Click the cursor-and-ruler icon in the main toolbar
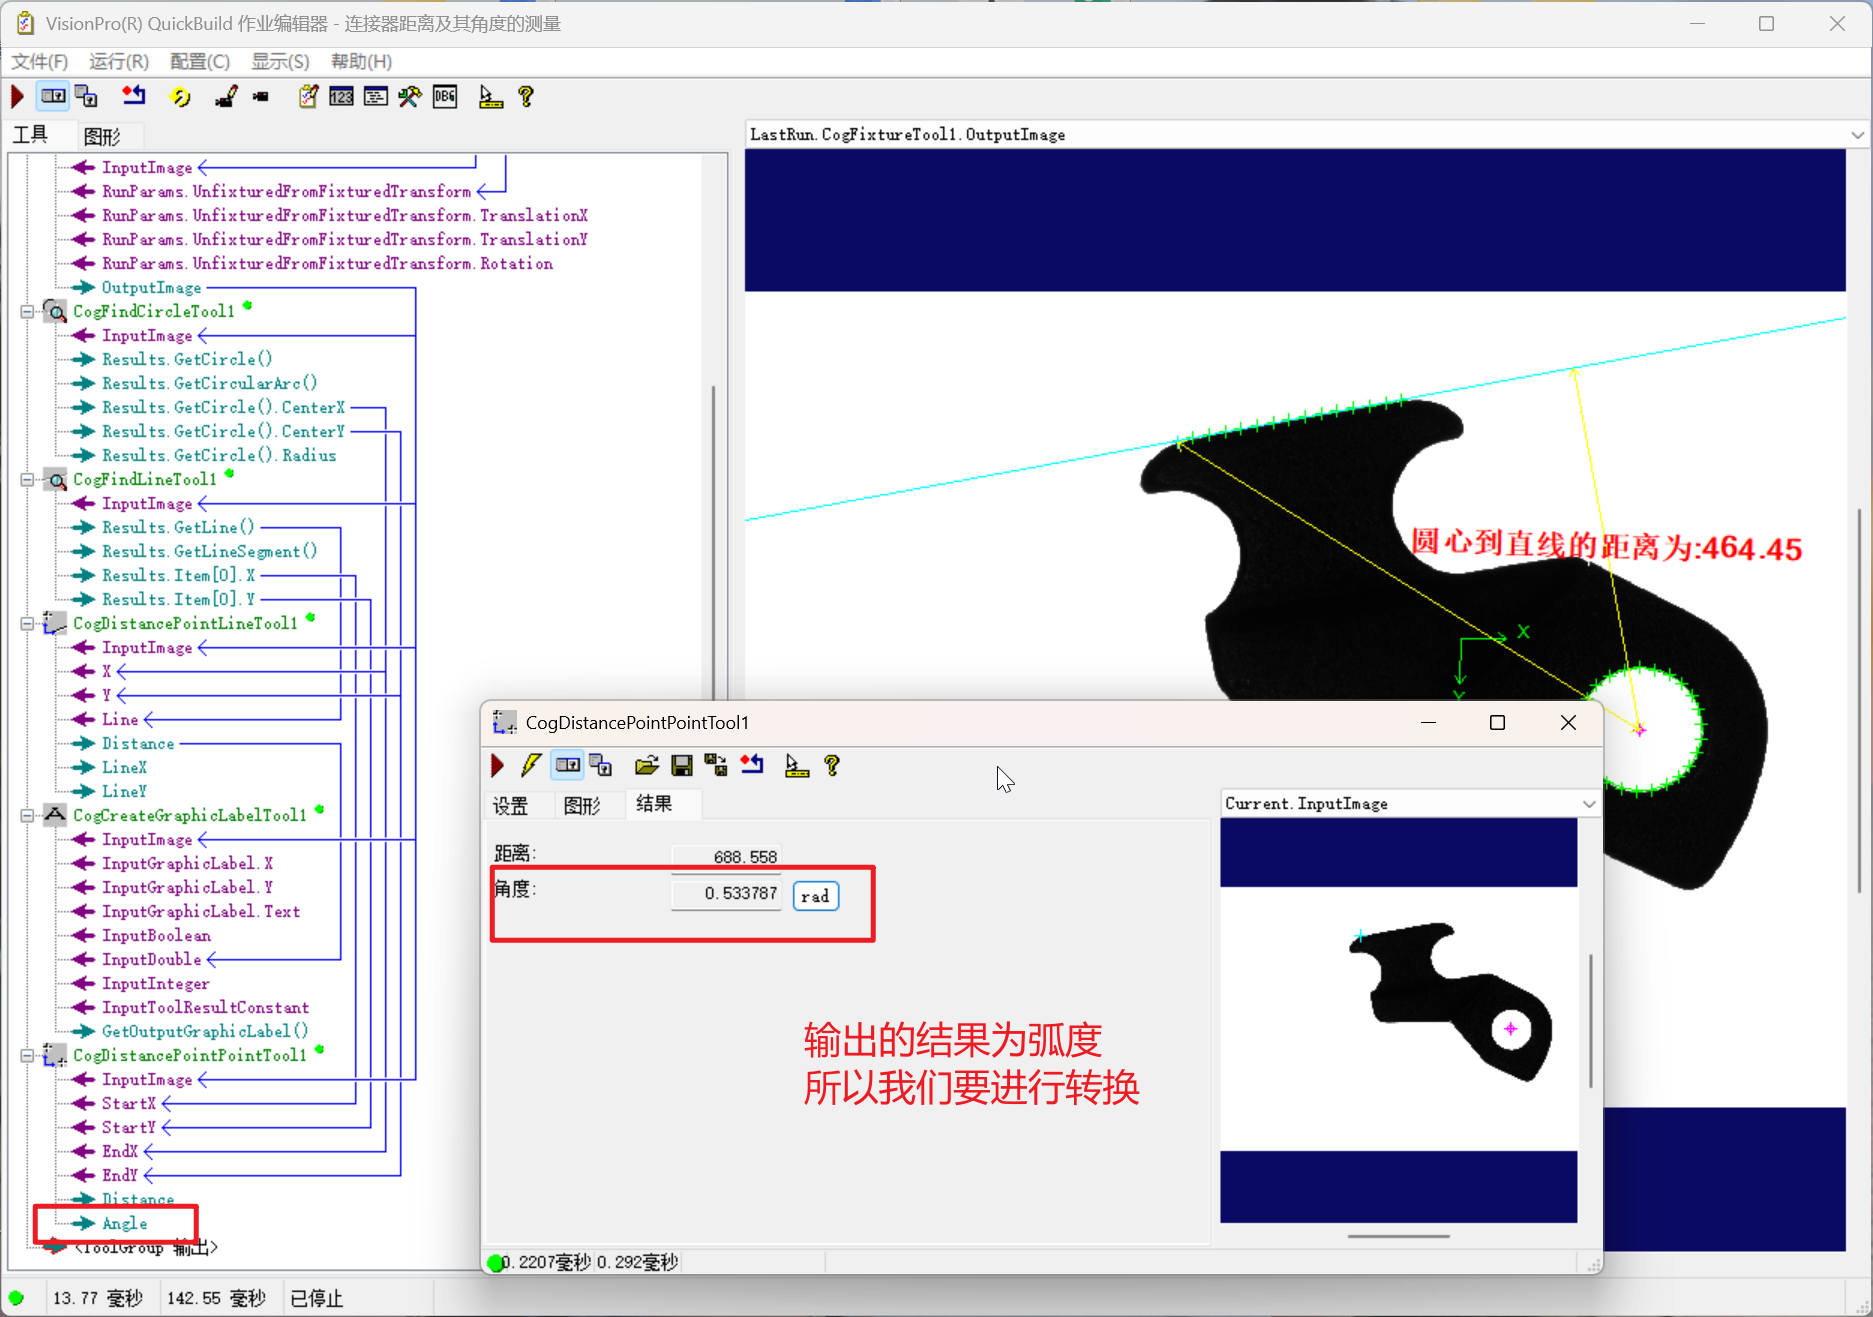 point(490,97)
